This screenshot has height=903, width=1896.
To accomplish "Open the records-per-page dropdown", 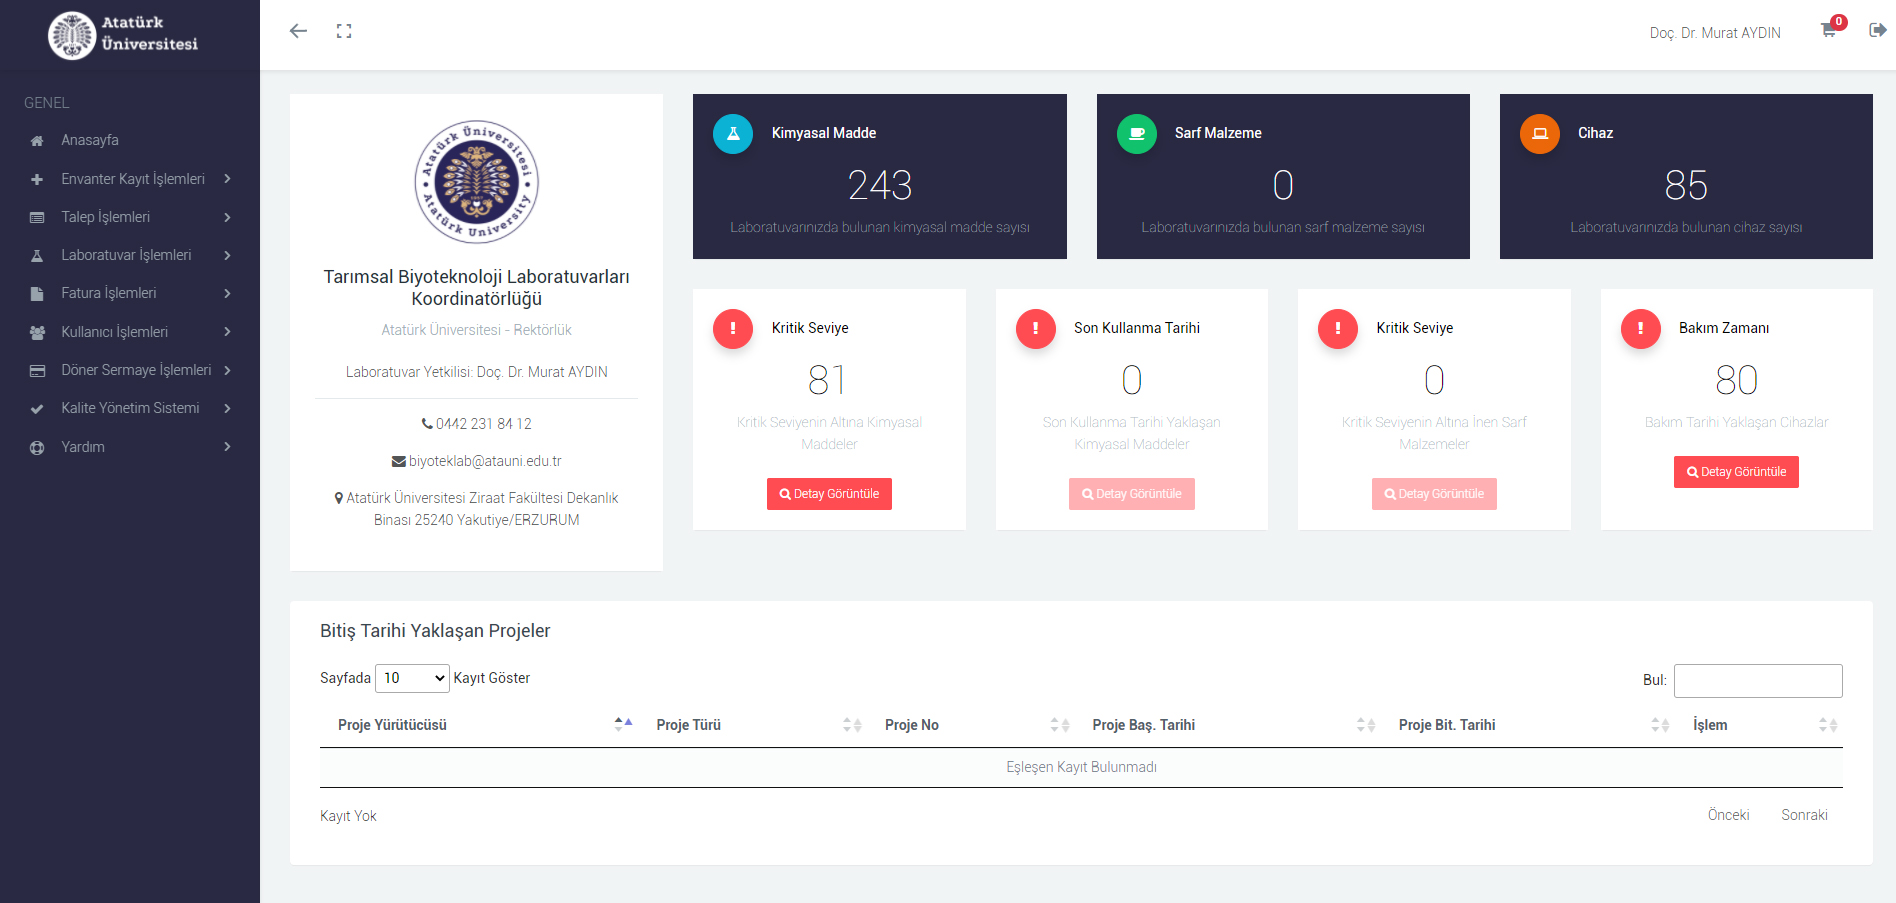I will tap(413, 678).
